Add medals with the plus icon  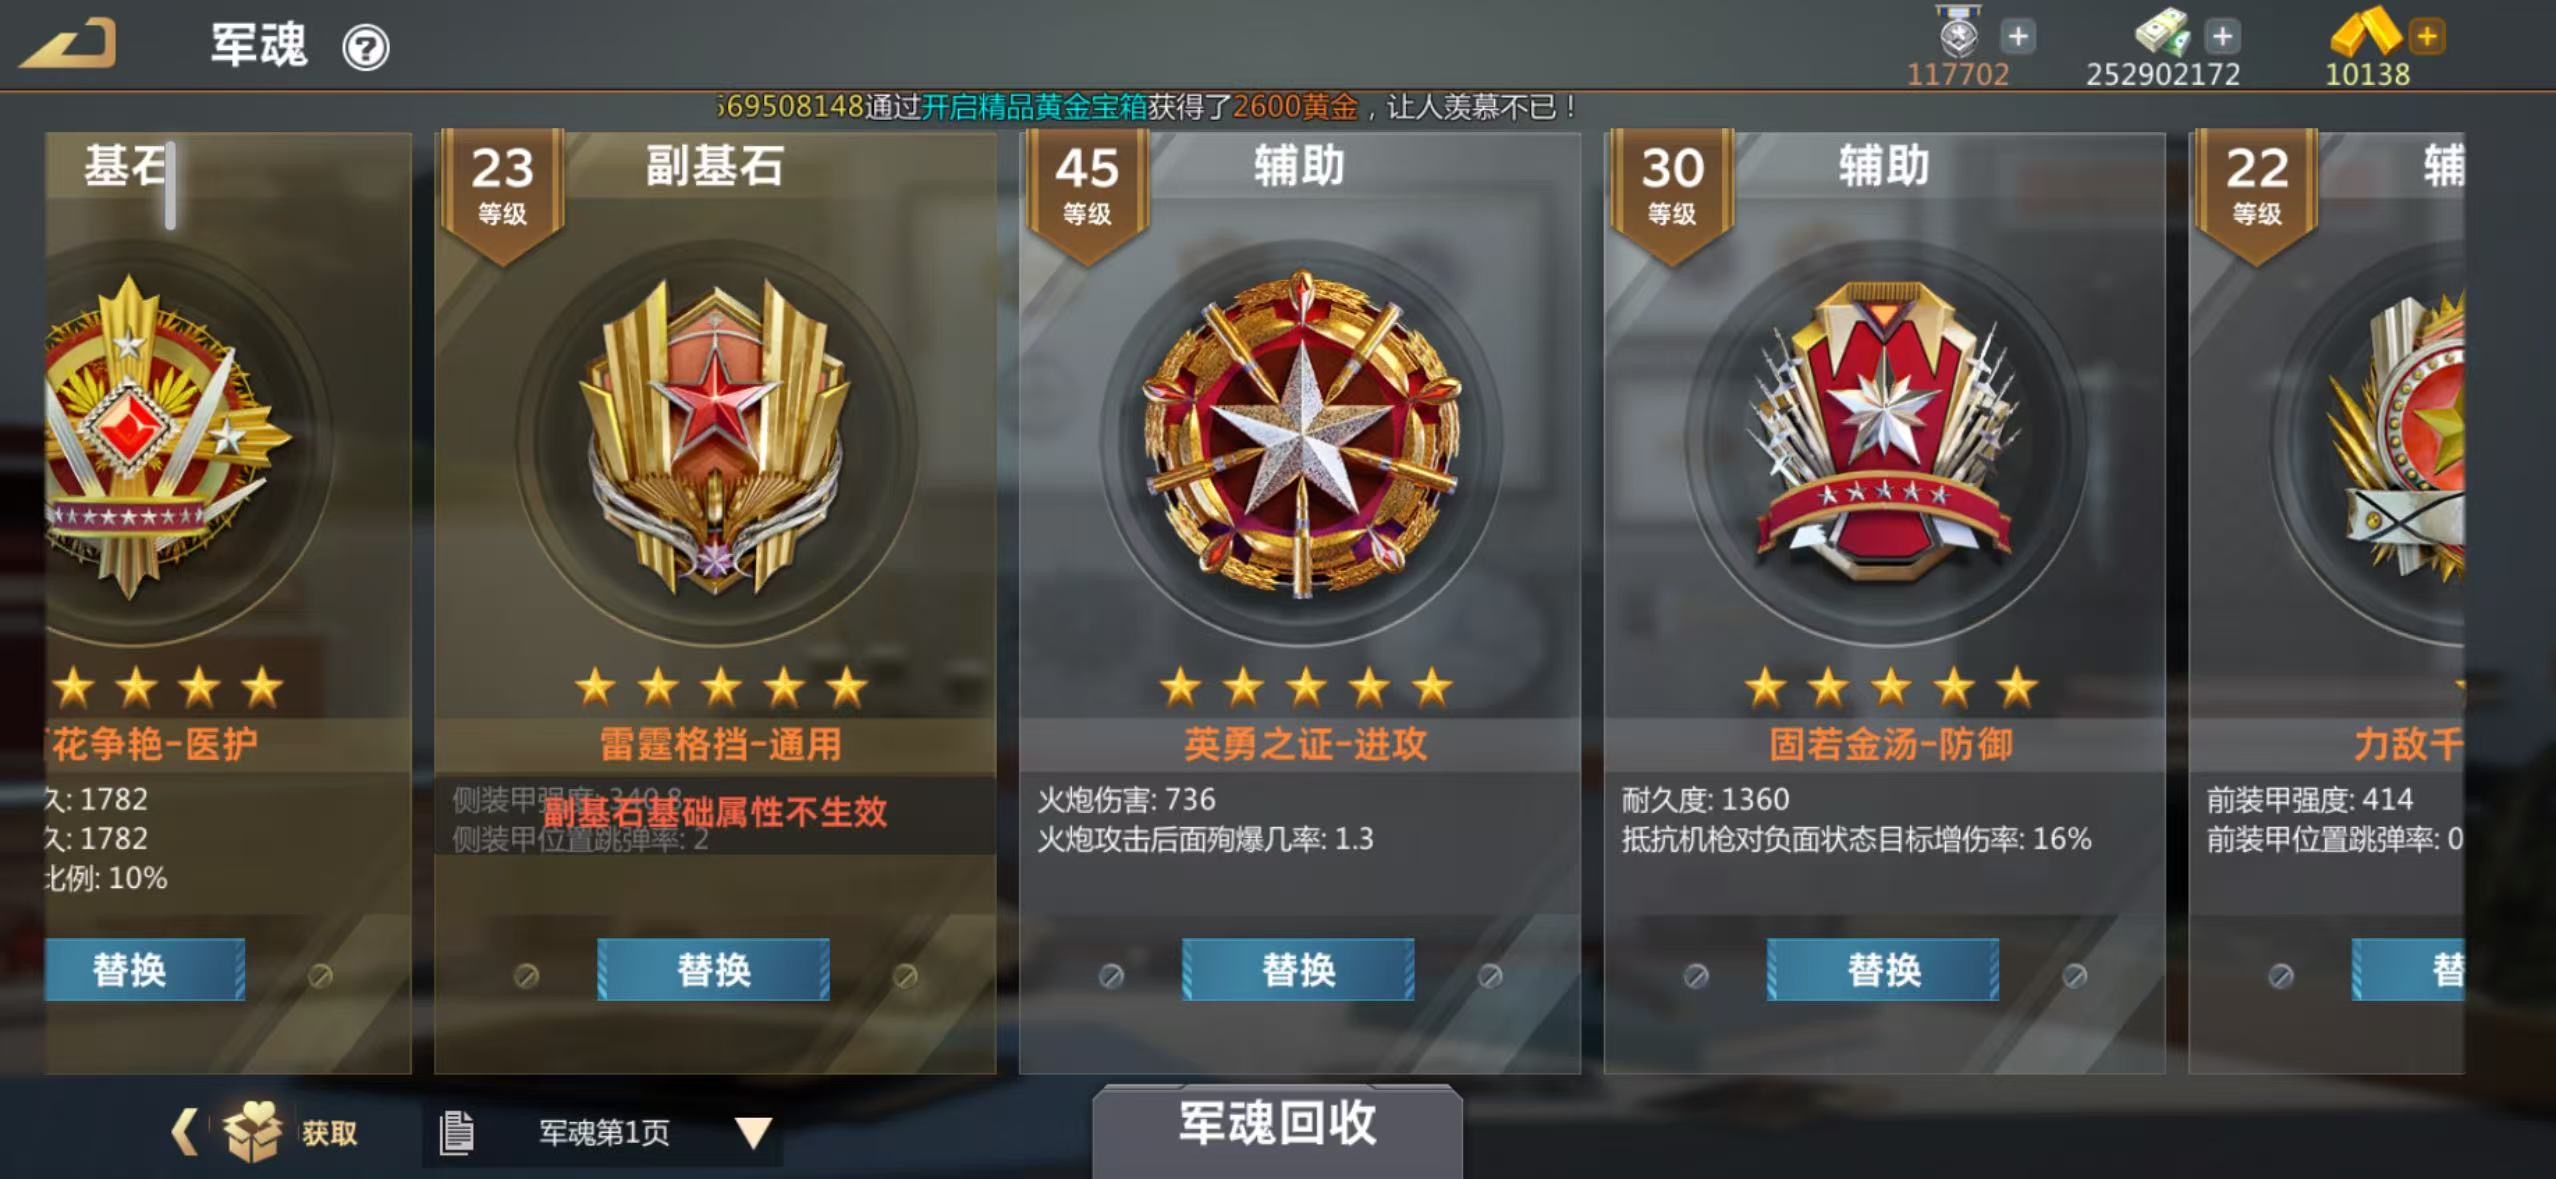click(2018, 37)
